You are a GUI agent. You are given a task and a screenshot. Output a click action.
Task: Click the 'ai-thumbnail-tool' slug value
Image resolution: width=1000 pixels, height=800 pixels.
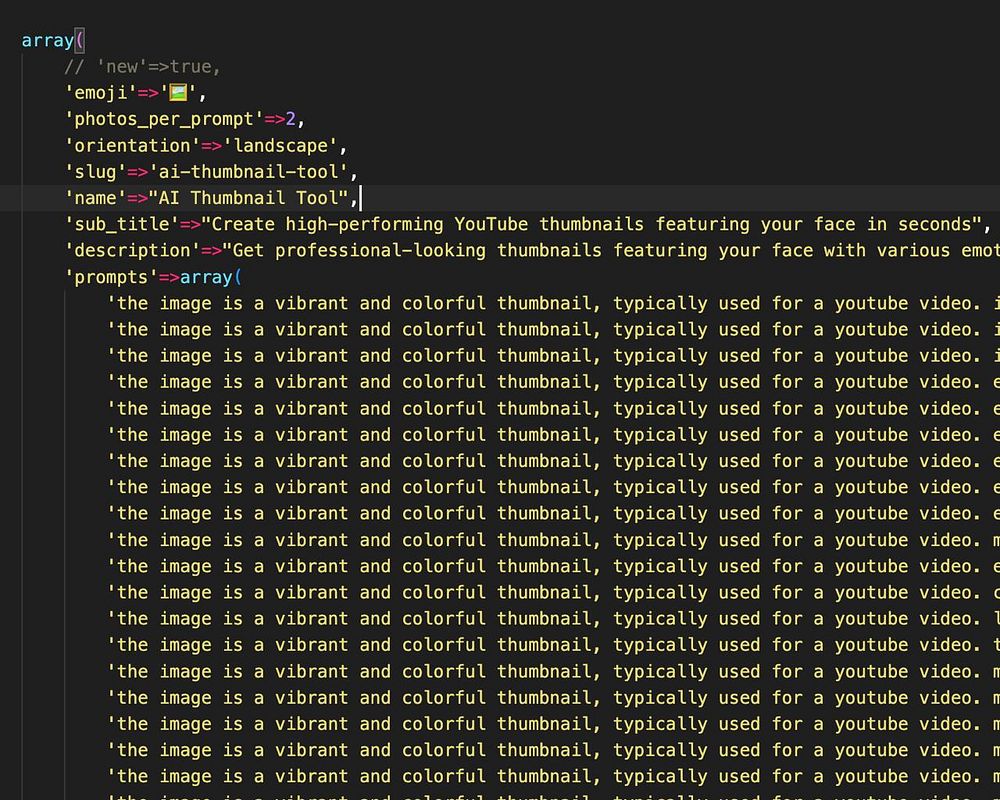click(x=248, y=172)
